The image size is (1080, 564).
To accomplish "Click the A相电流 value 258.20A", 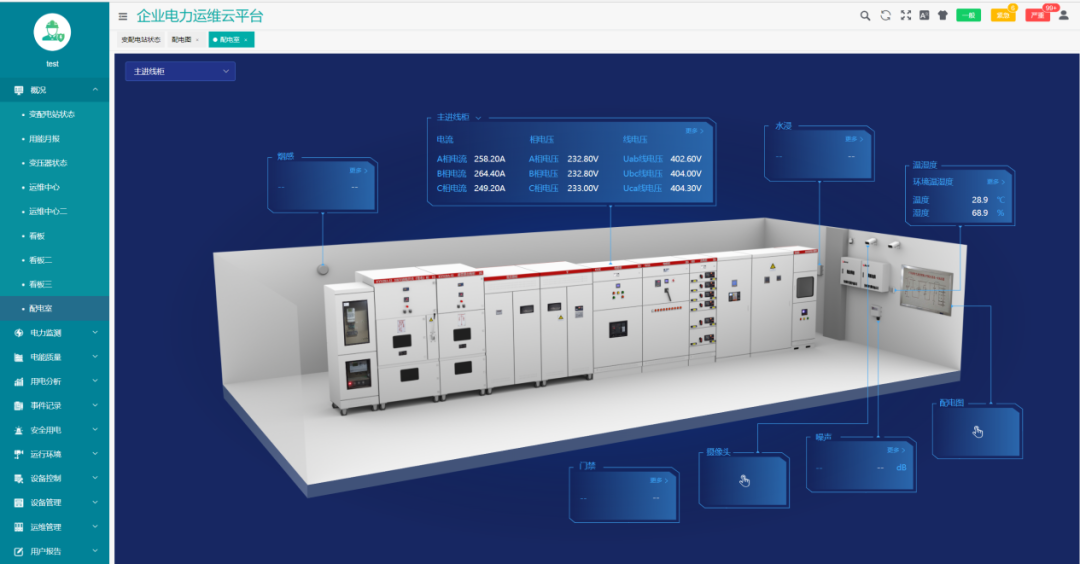I will click(490, 159).
